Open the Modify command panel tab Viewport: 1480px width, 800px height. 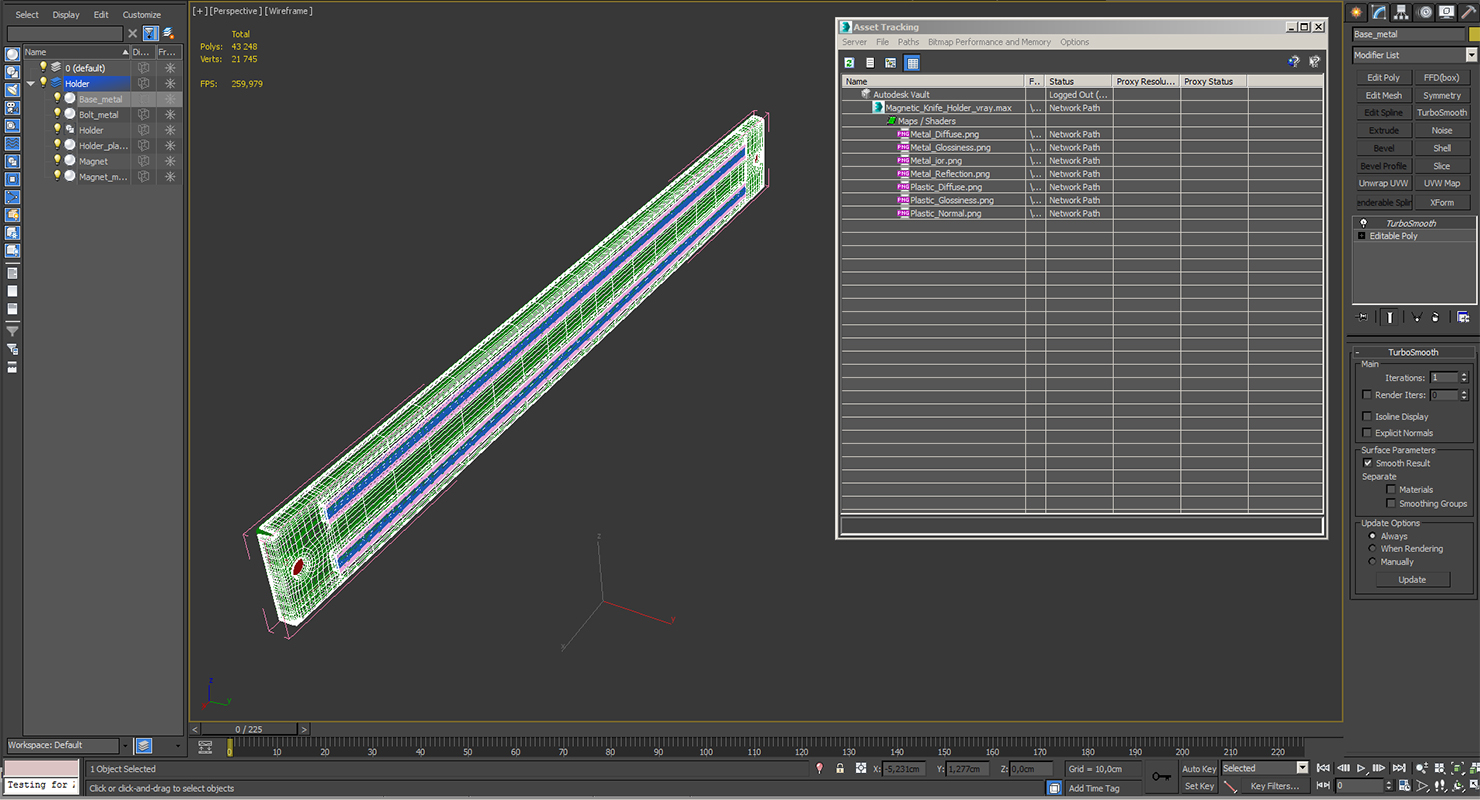1380,12
